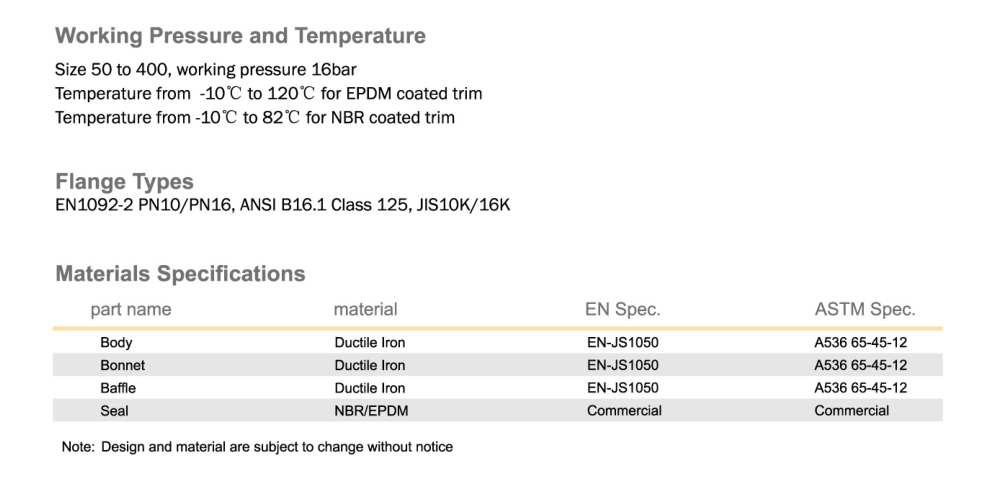The height and width of the screenshot is (498, 991).
Task: Select the Baffle cell in the table
Action: [118, 388]
